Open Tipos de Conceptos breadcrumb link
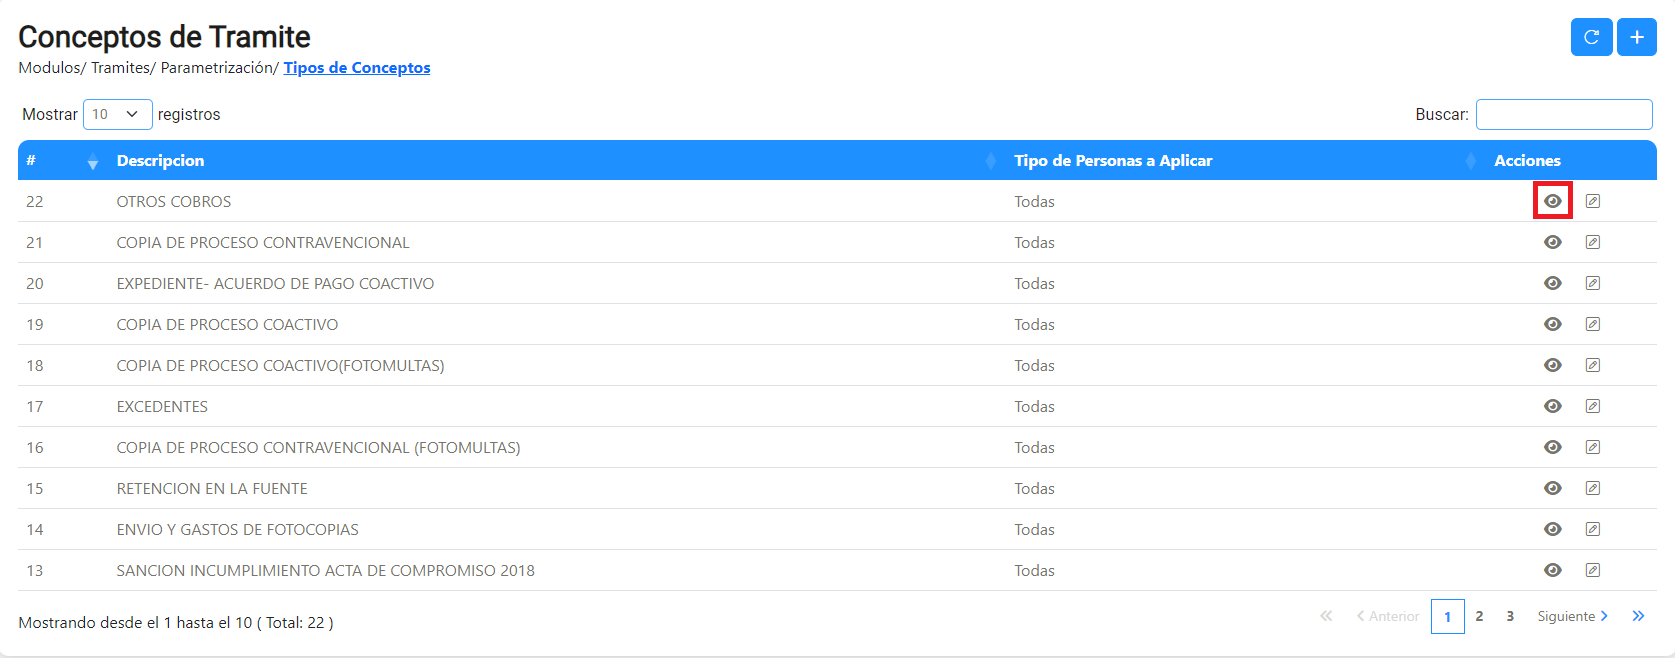 click(357, 67)
